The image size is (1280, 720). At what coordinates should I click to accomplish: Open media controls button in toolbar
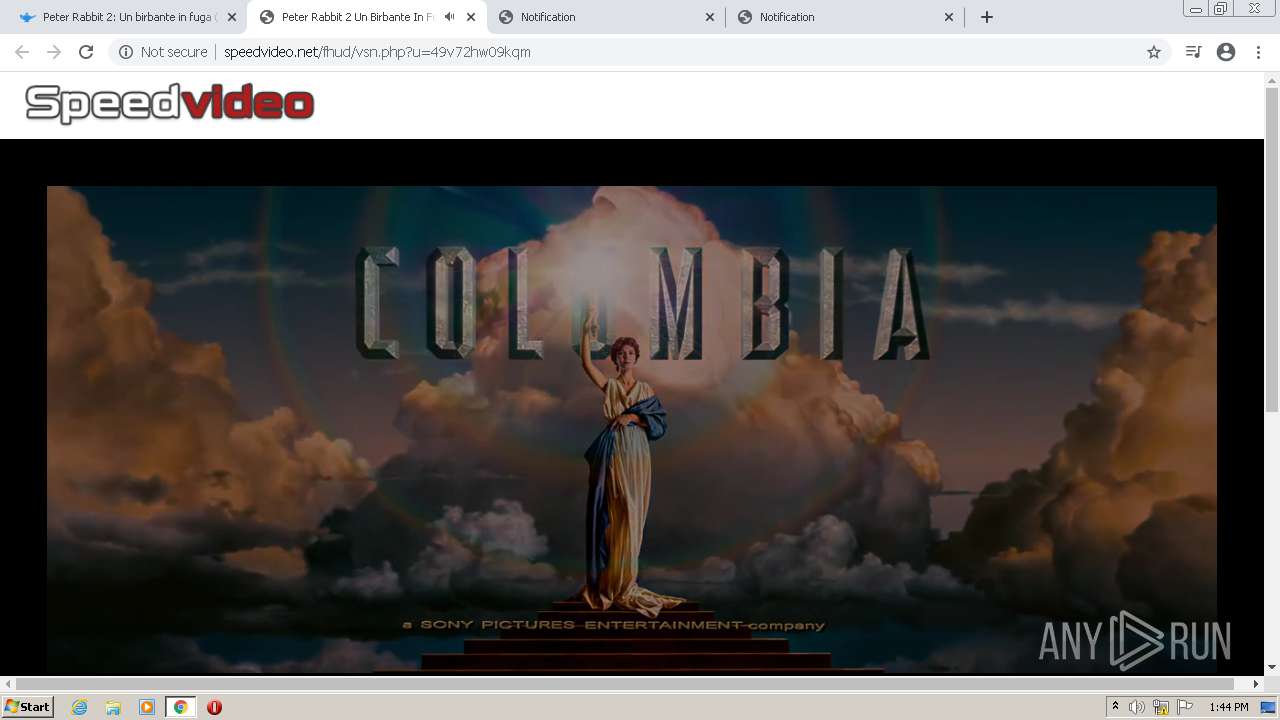tap(1193, 52)
